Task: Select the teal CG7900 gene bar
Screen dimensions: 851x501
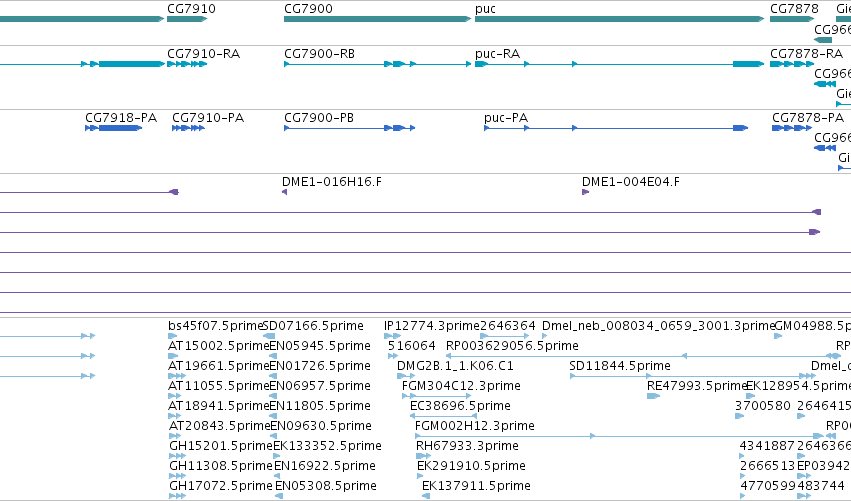Action: pyautogui.click(x=377, y=19)
